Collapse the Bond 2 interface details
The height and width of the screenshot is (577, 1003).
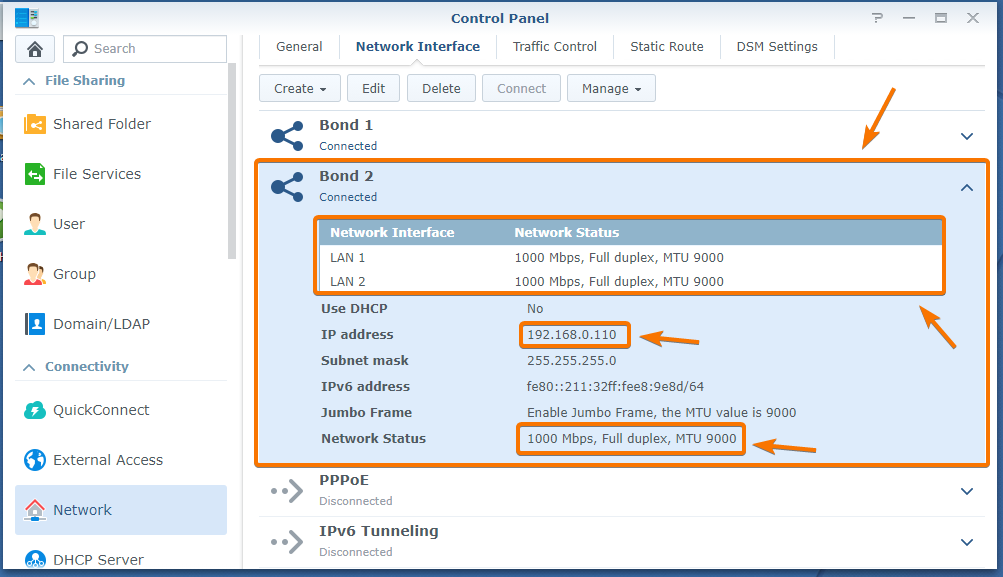(x=966, y=187)
